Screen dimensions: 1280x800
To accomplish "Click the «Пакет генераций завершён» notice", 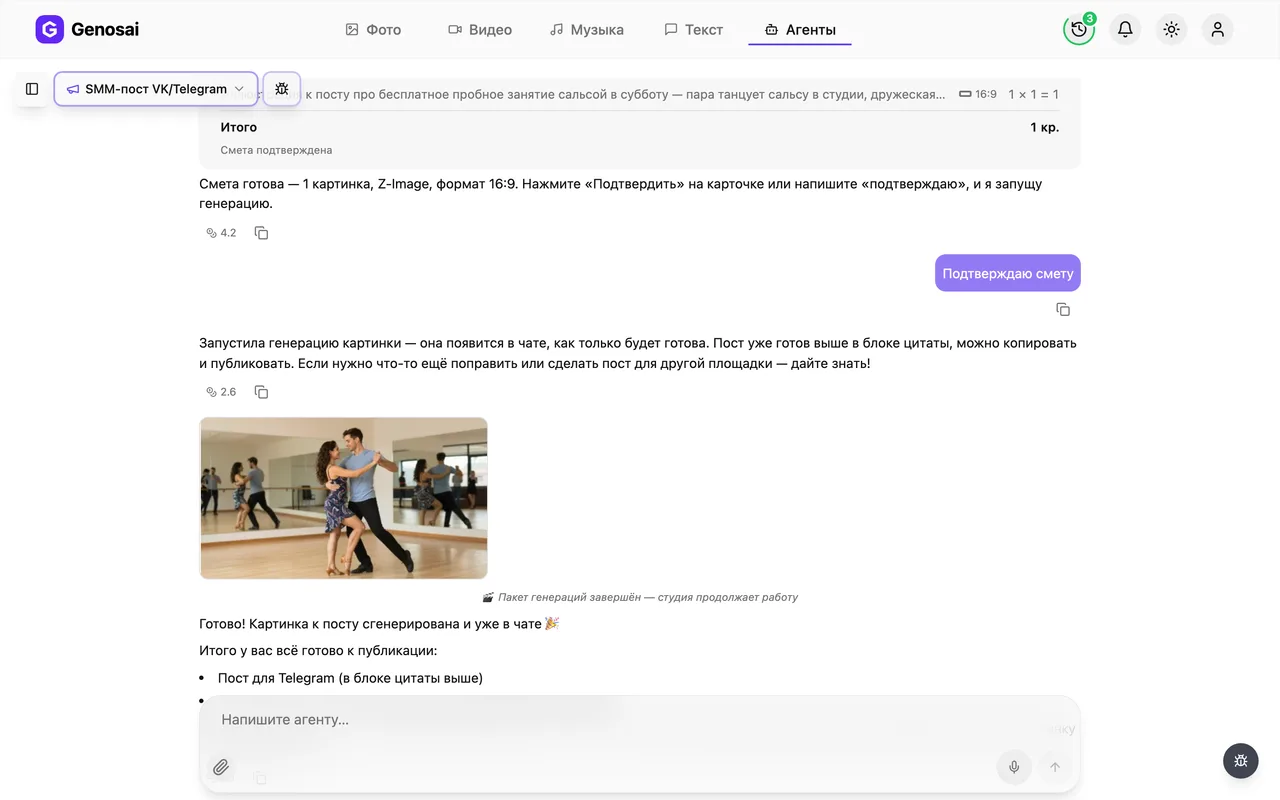I will pyautogui.click(x=640, y=597).
